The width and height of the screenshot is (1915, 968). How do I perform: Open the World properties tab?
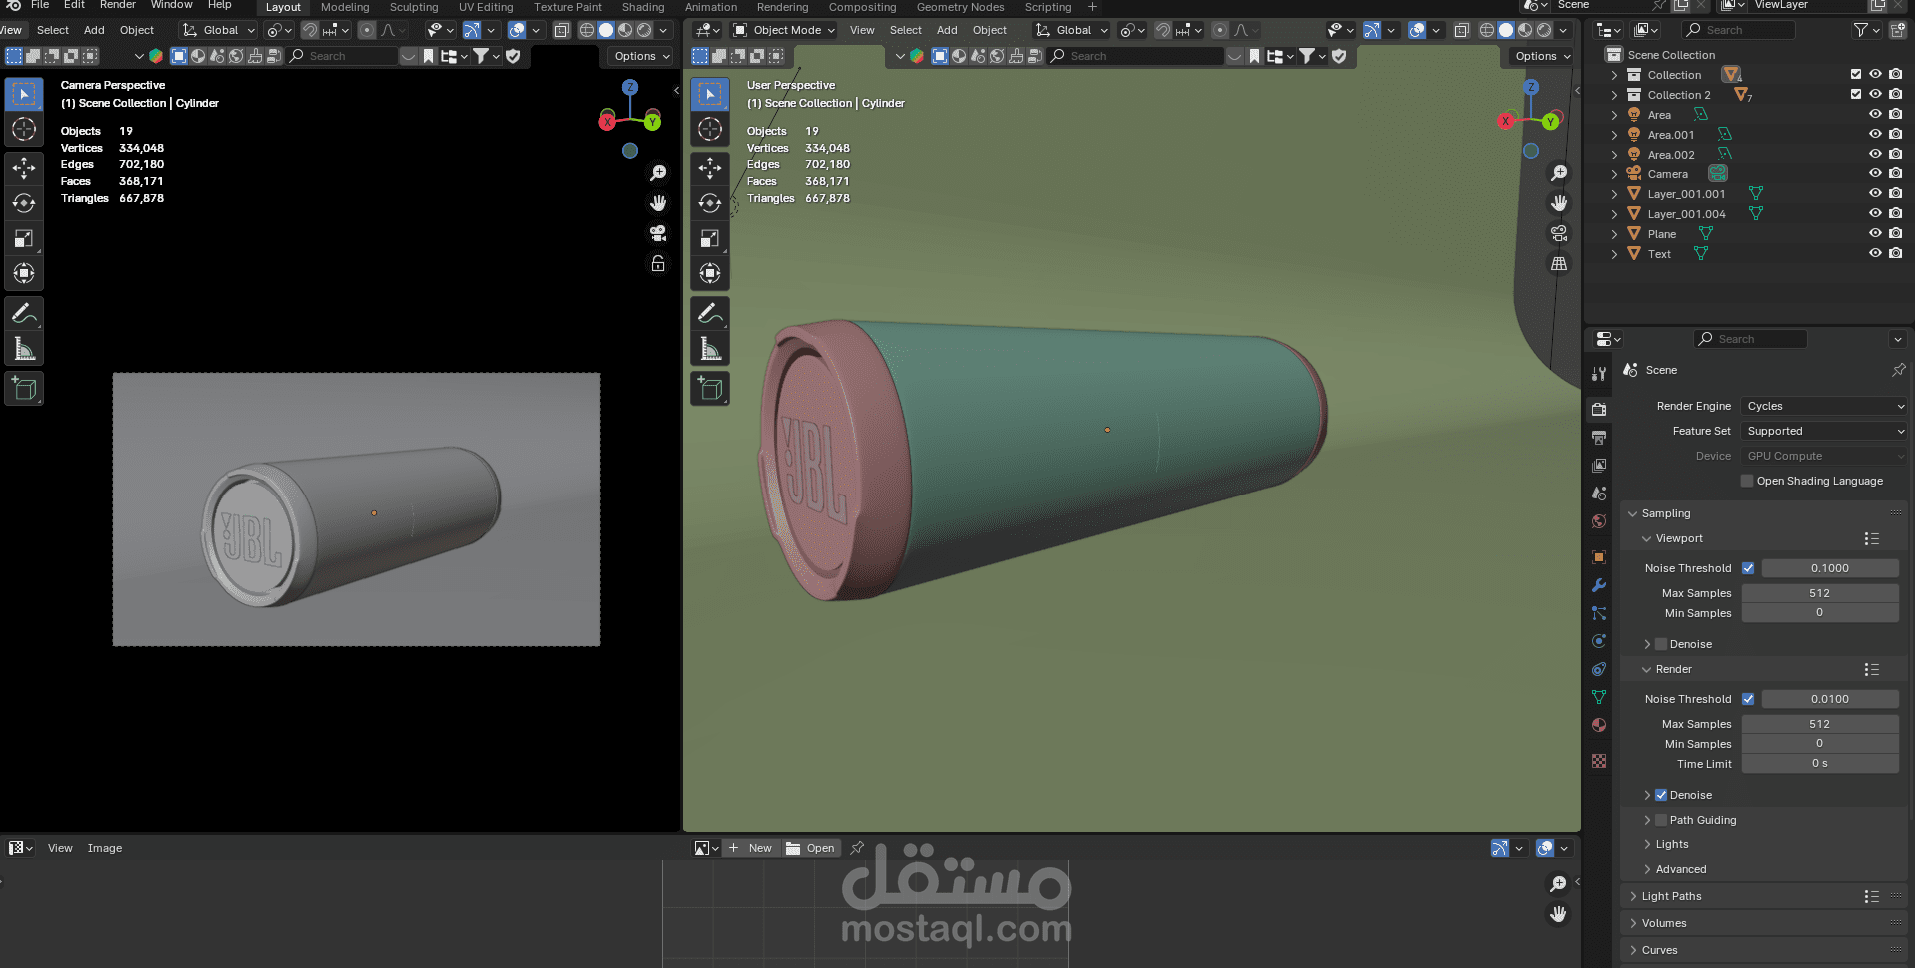(x=1599, y=521)
